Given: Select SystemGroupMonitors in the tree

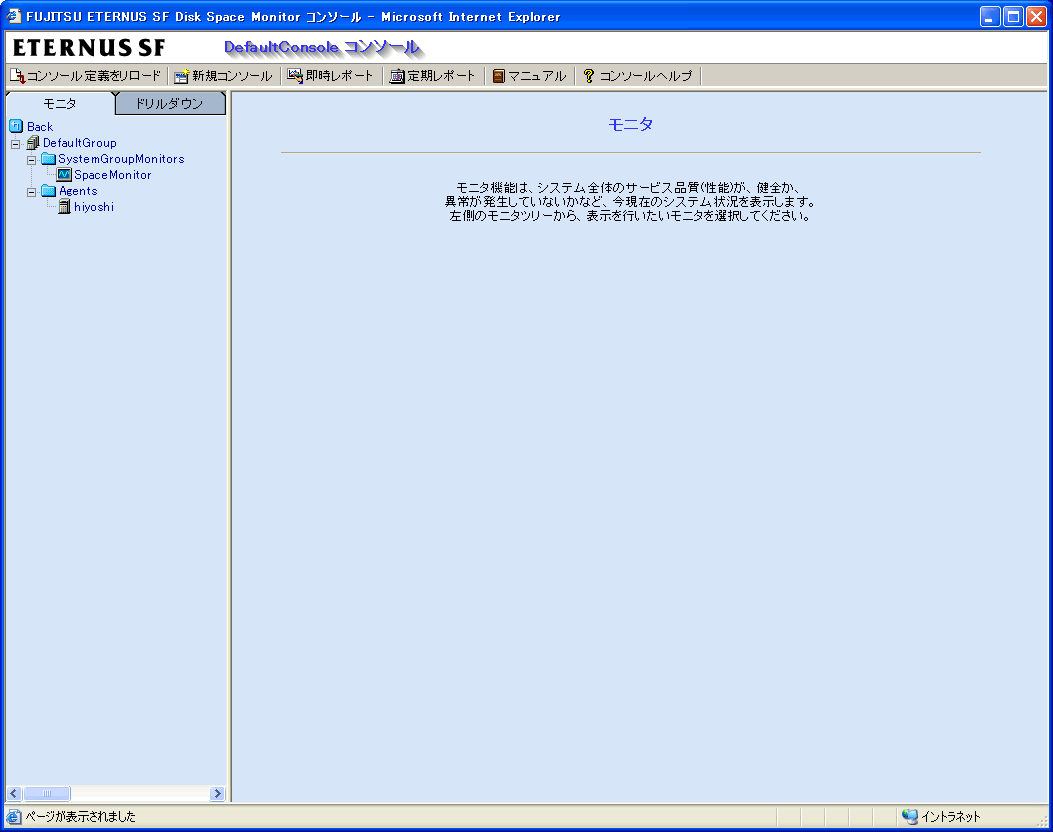Looking at the screenshot, I should (121, 158).
